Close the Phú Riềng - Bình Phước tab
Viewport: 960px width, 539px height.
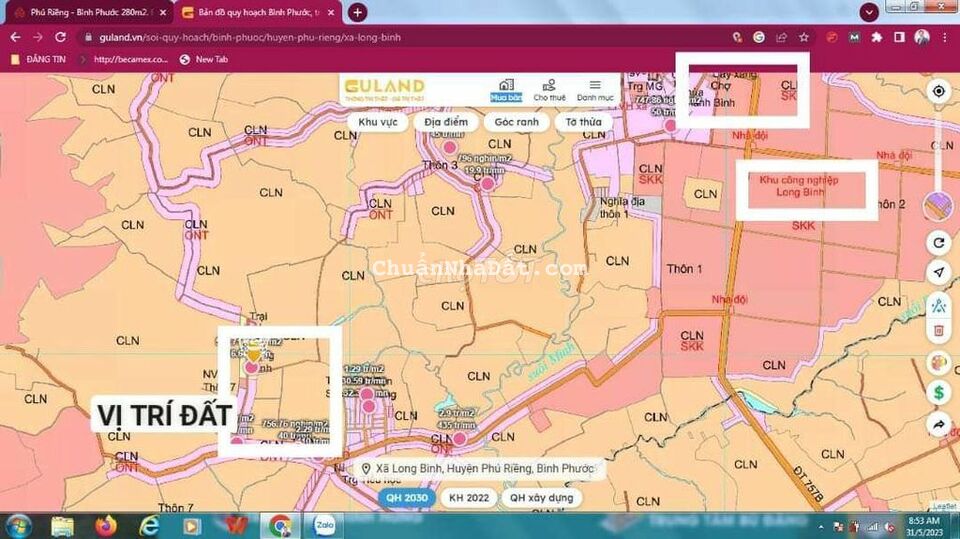tap(163, 12)
